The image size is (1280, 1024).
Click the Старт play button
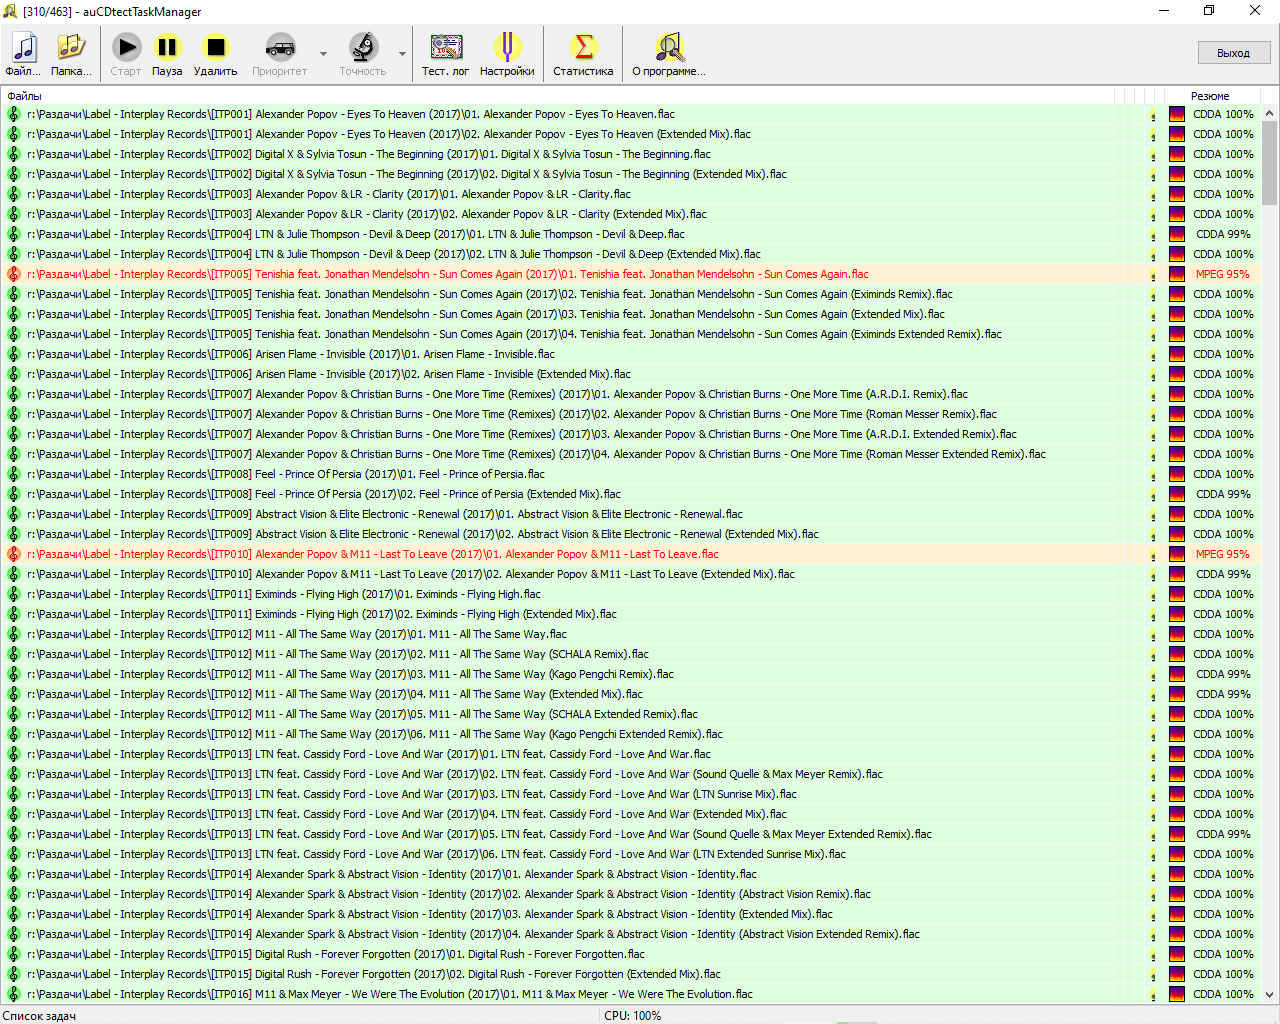pos(126,54)
